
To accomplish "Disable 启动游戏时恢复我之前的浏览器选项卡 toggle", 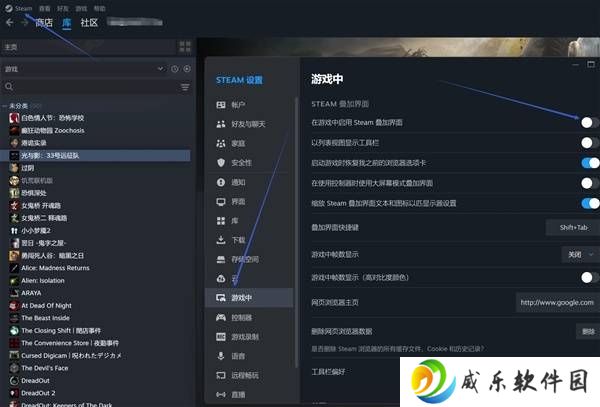I will pyautogui.click(x=590, y=163).
